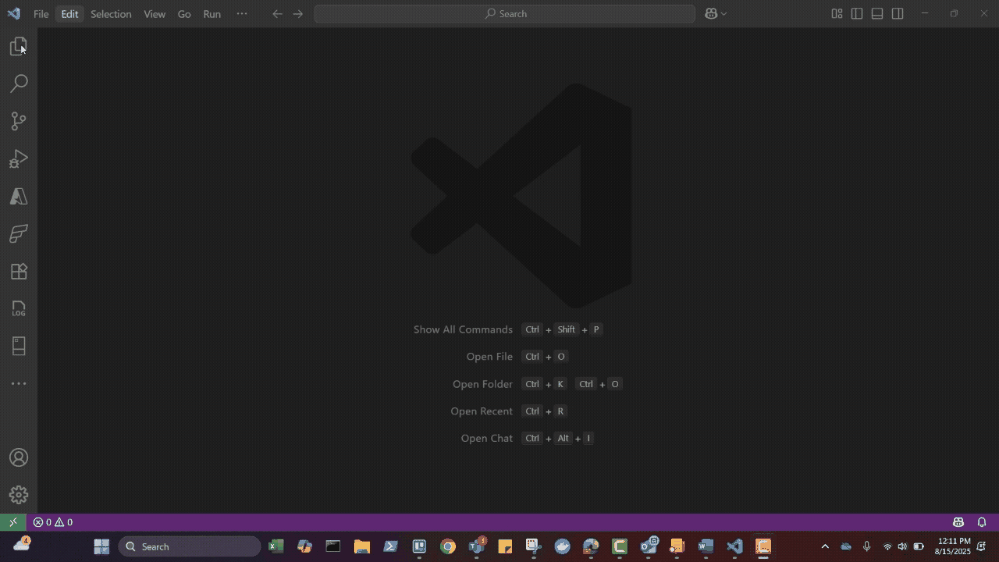Open the Manage gear menu
The height and width of the screenshot is (562, 999).
coord(18,494)
